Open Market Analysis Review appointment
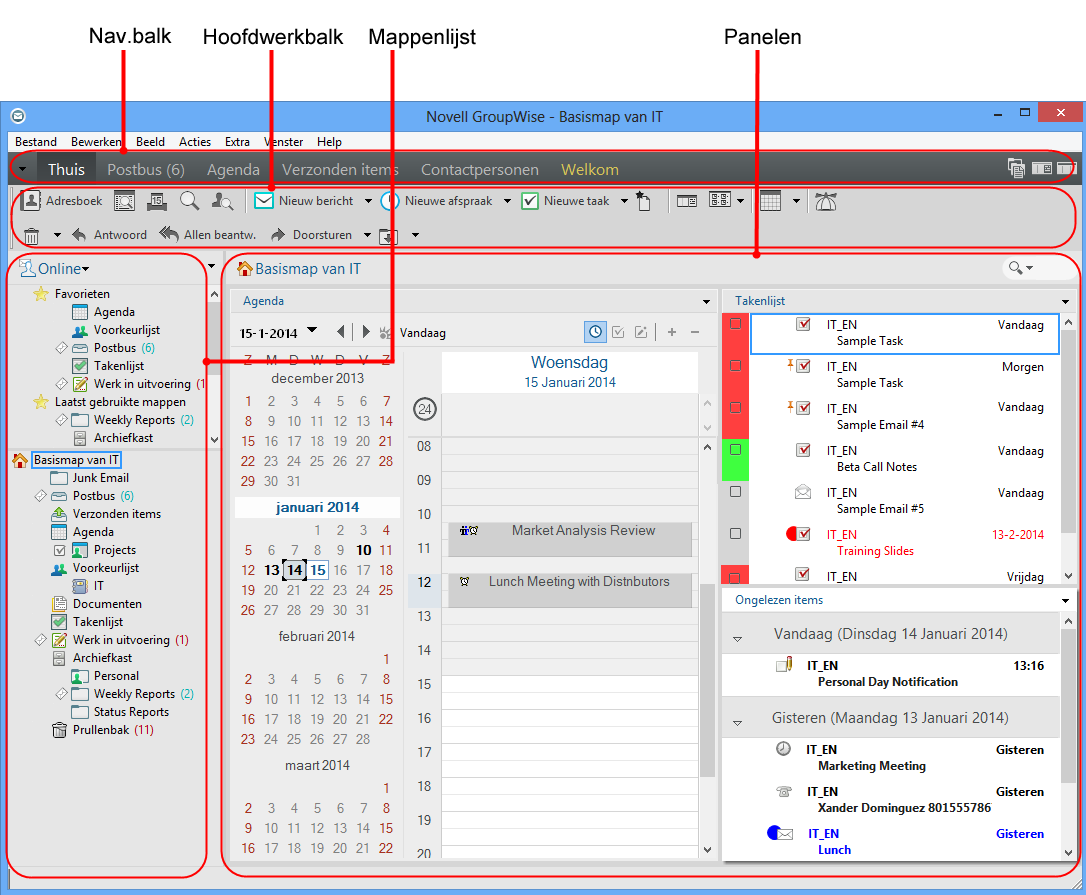 [x=569, y=539]
